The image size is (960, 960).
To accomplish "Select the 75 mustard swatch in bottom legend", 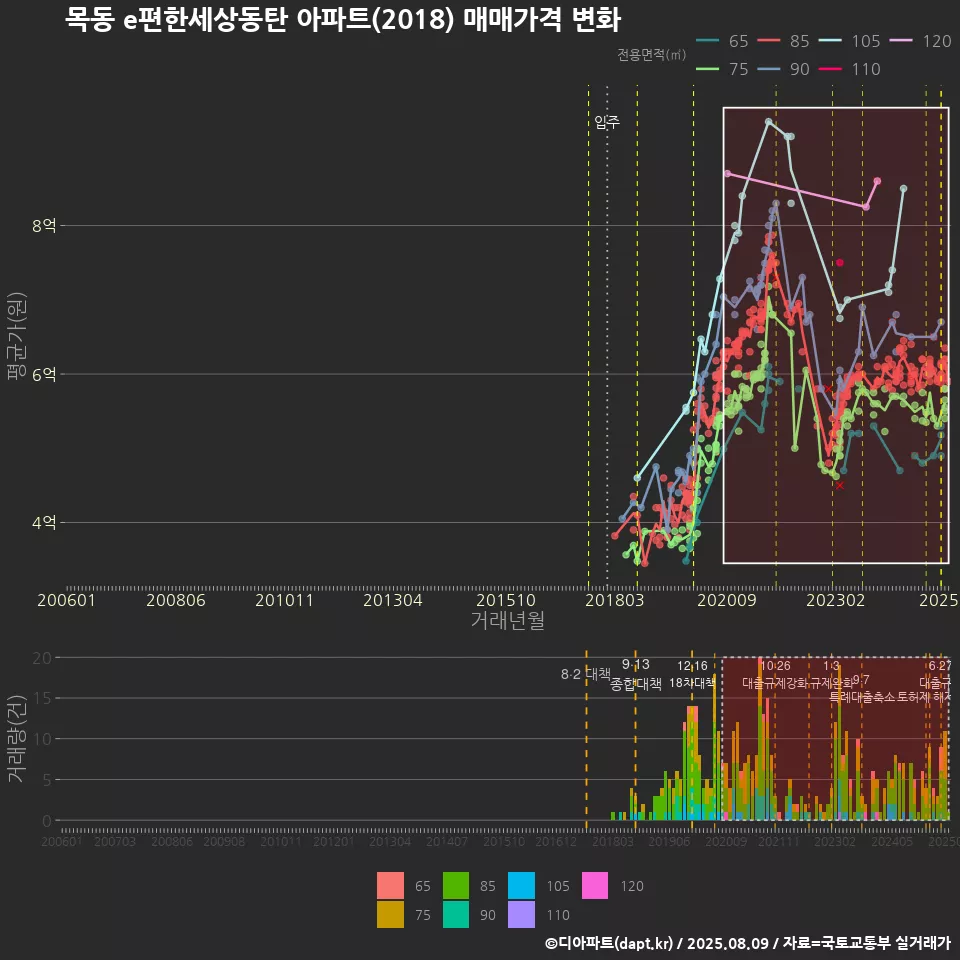I will [391, 914].
